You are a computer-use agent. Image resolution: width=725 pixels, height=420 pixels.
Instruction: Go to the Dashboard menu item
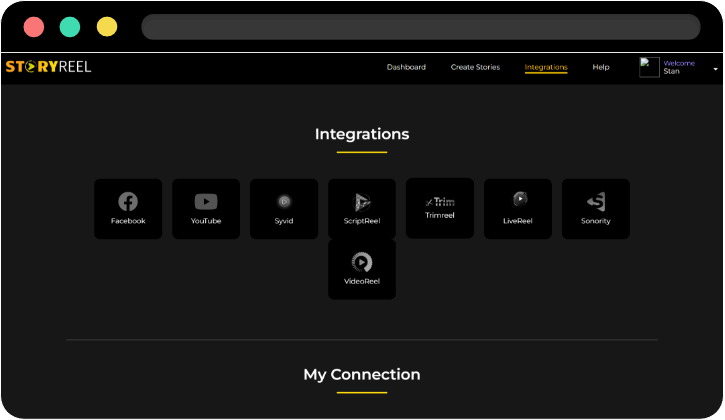pos(406,67)
